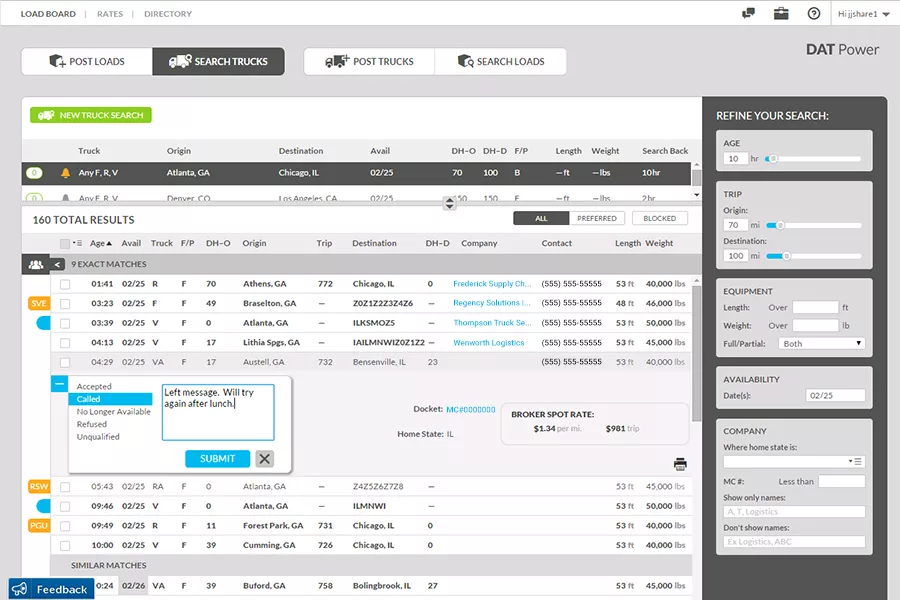The height and width of the screenshot is (600, 900).
Task: Click the status note text area
Action: [218, 412]
